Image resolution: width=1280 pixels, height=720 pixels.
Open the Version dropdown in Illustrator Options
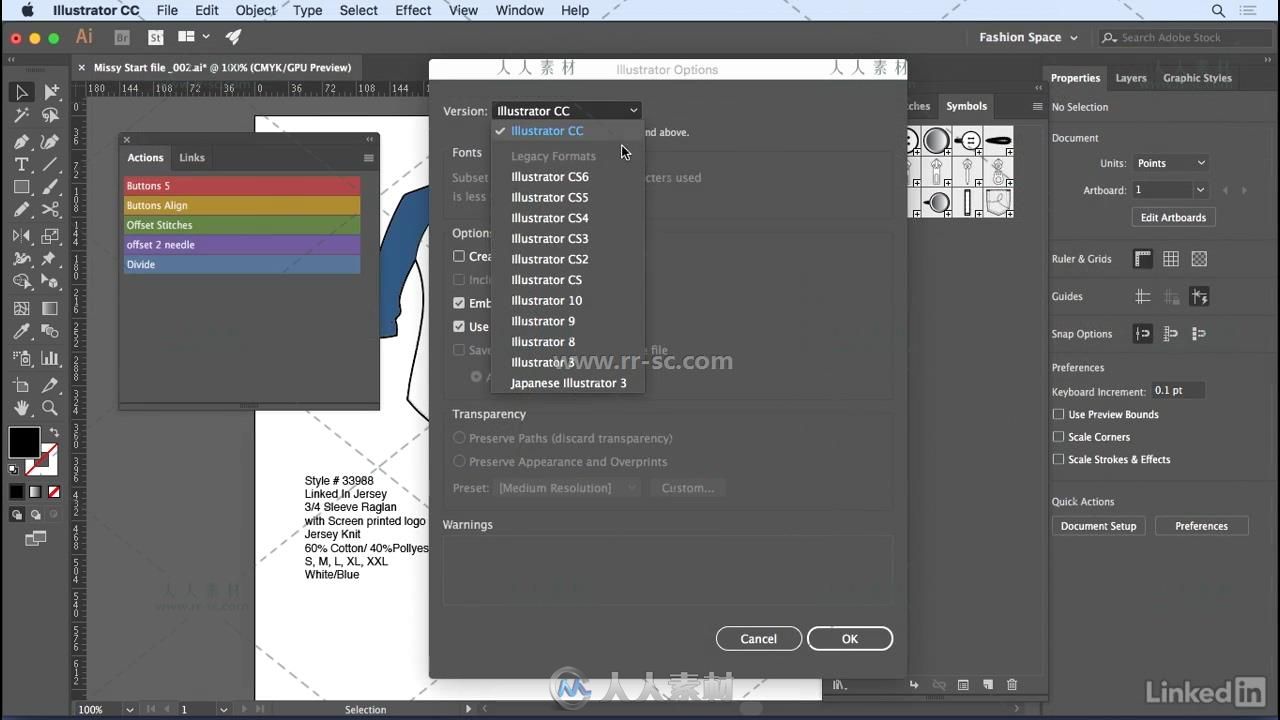click(566, 111)
